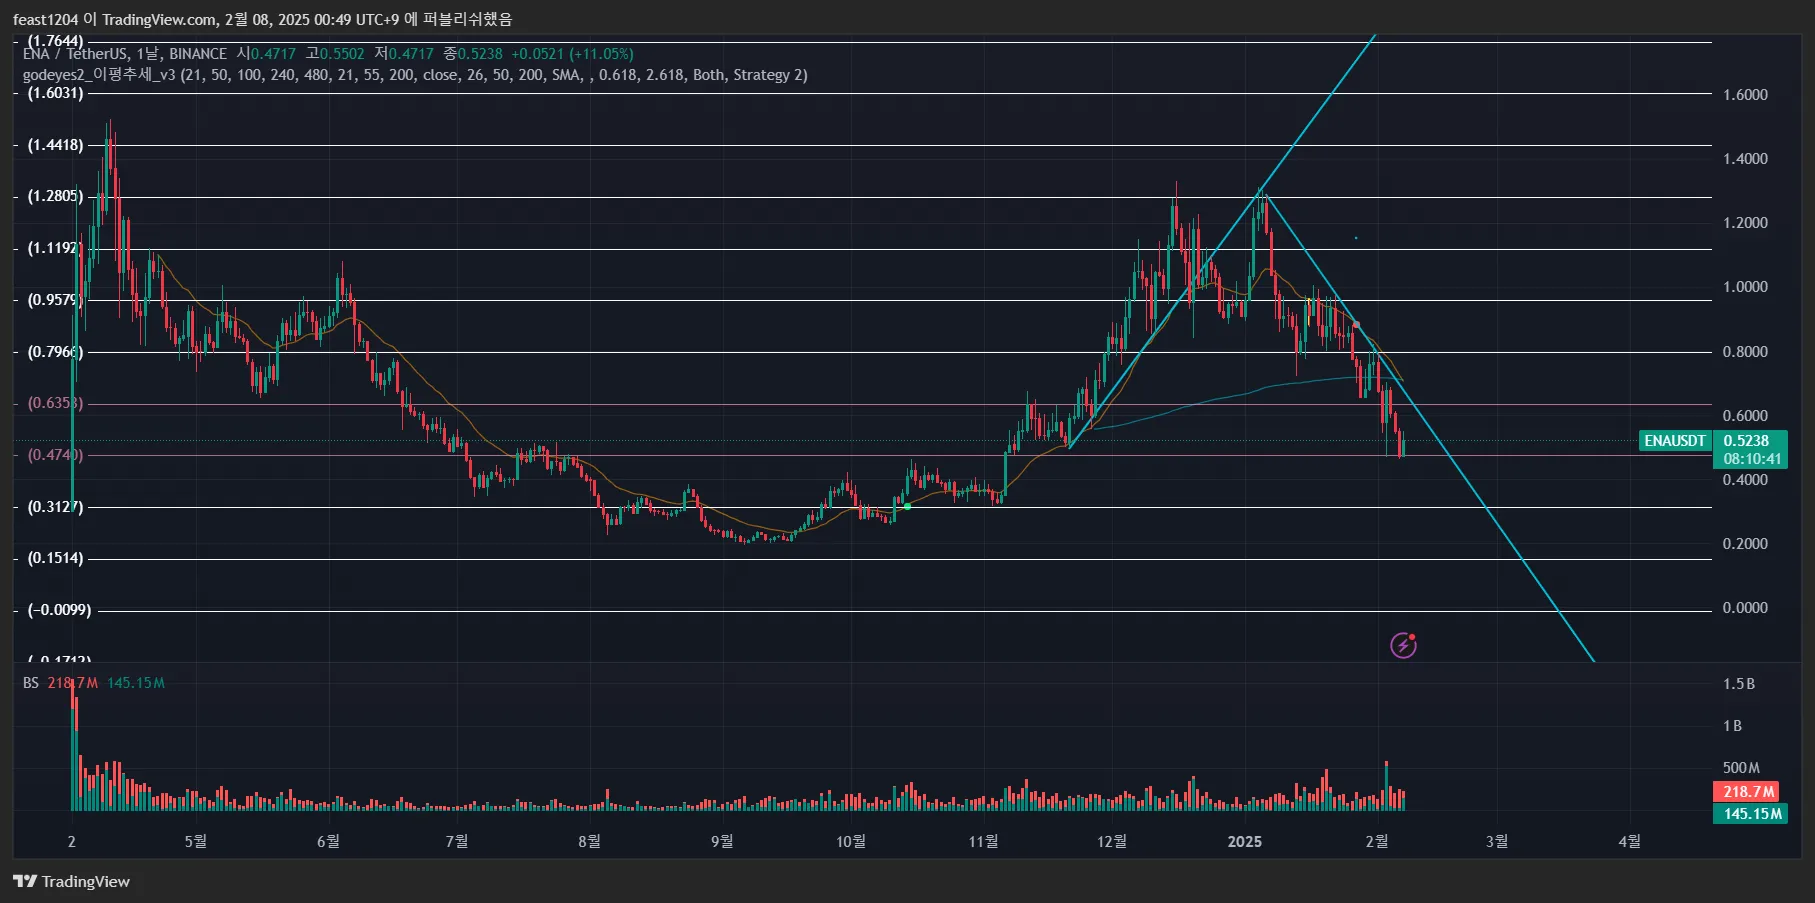This screenshot has height=903, width=1815.
Task: Click the 1.5B volume axis tick
Action: 1739,684
